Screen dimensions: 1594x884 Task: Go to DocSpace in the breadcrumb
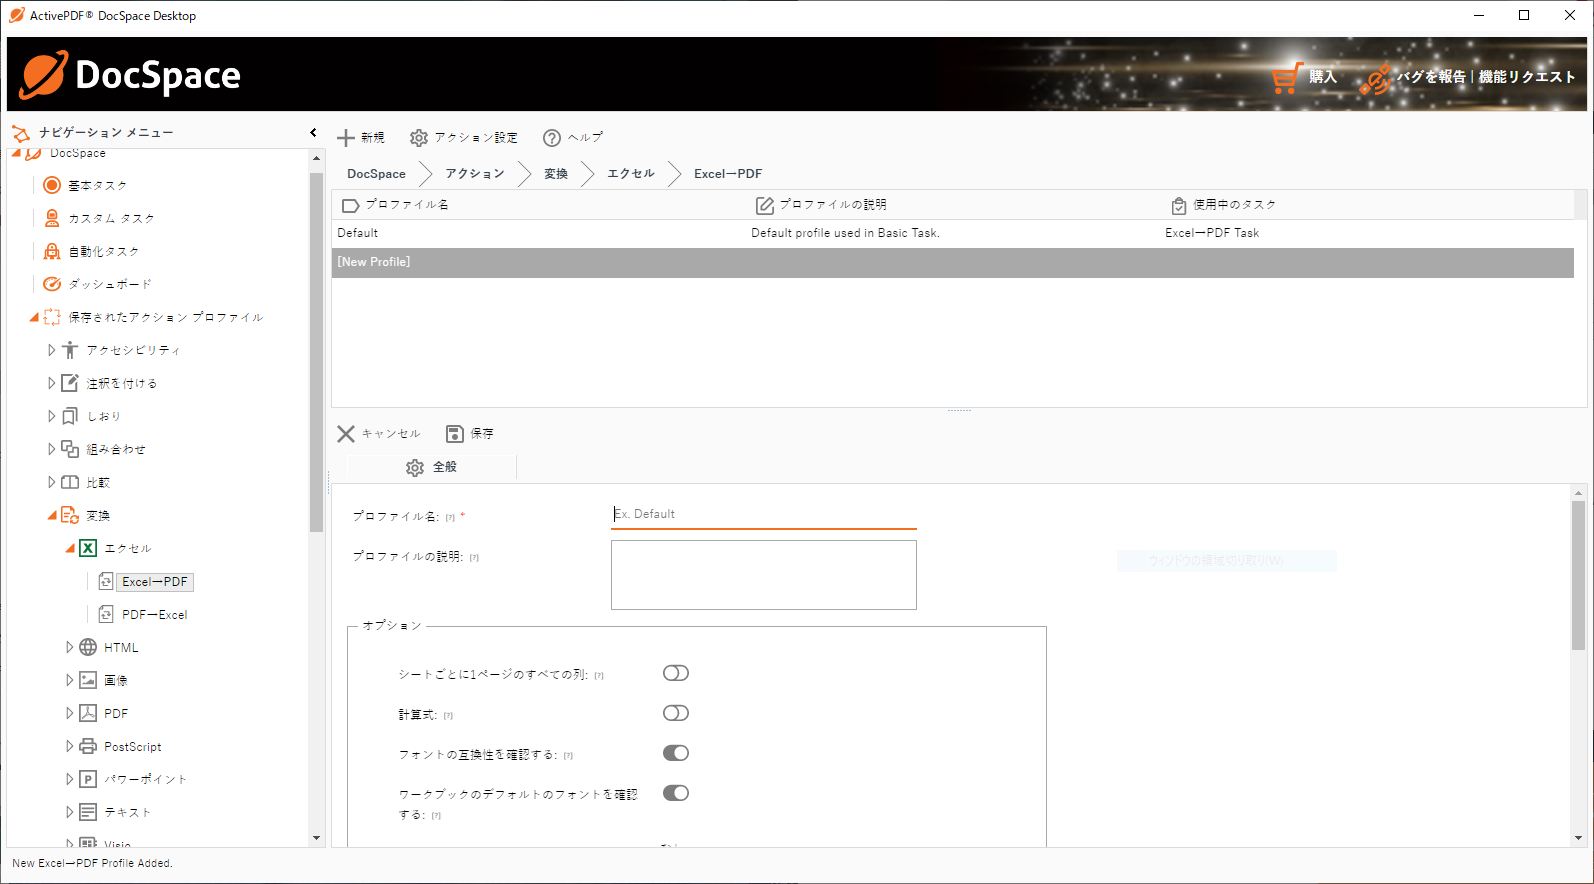pyautogui.click(x=376, y=174)
